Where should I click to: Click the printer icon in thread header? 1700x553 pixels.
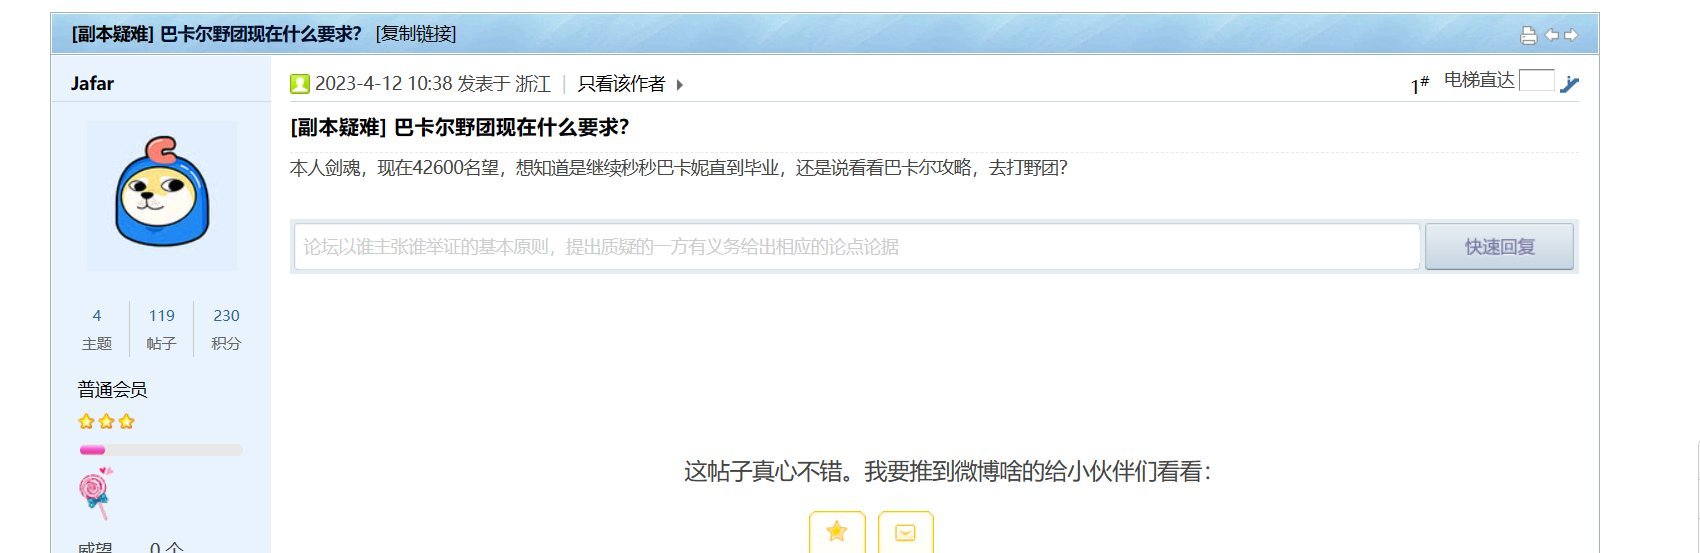coord(1528,35)
